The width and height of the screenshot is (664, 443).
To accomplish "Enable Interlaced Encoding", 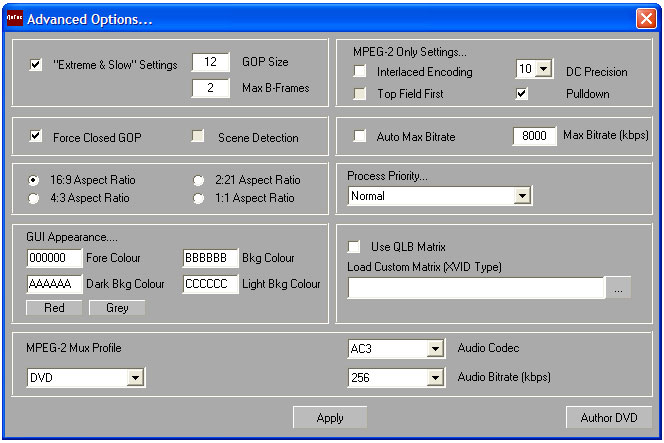I will coord(360,71).
